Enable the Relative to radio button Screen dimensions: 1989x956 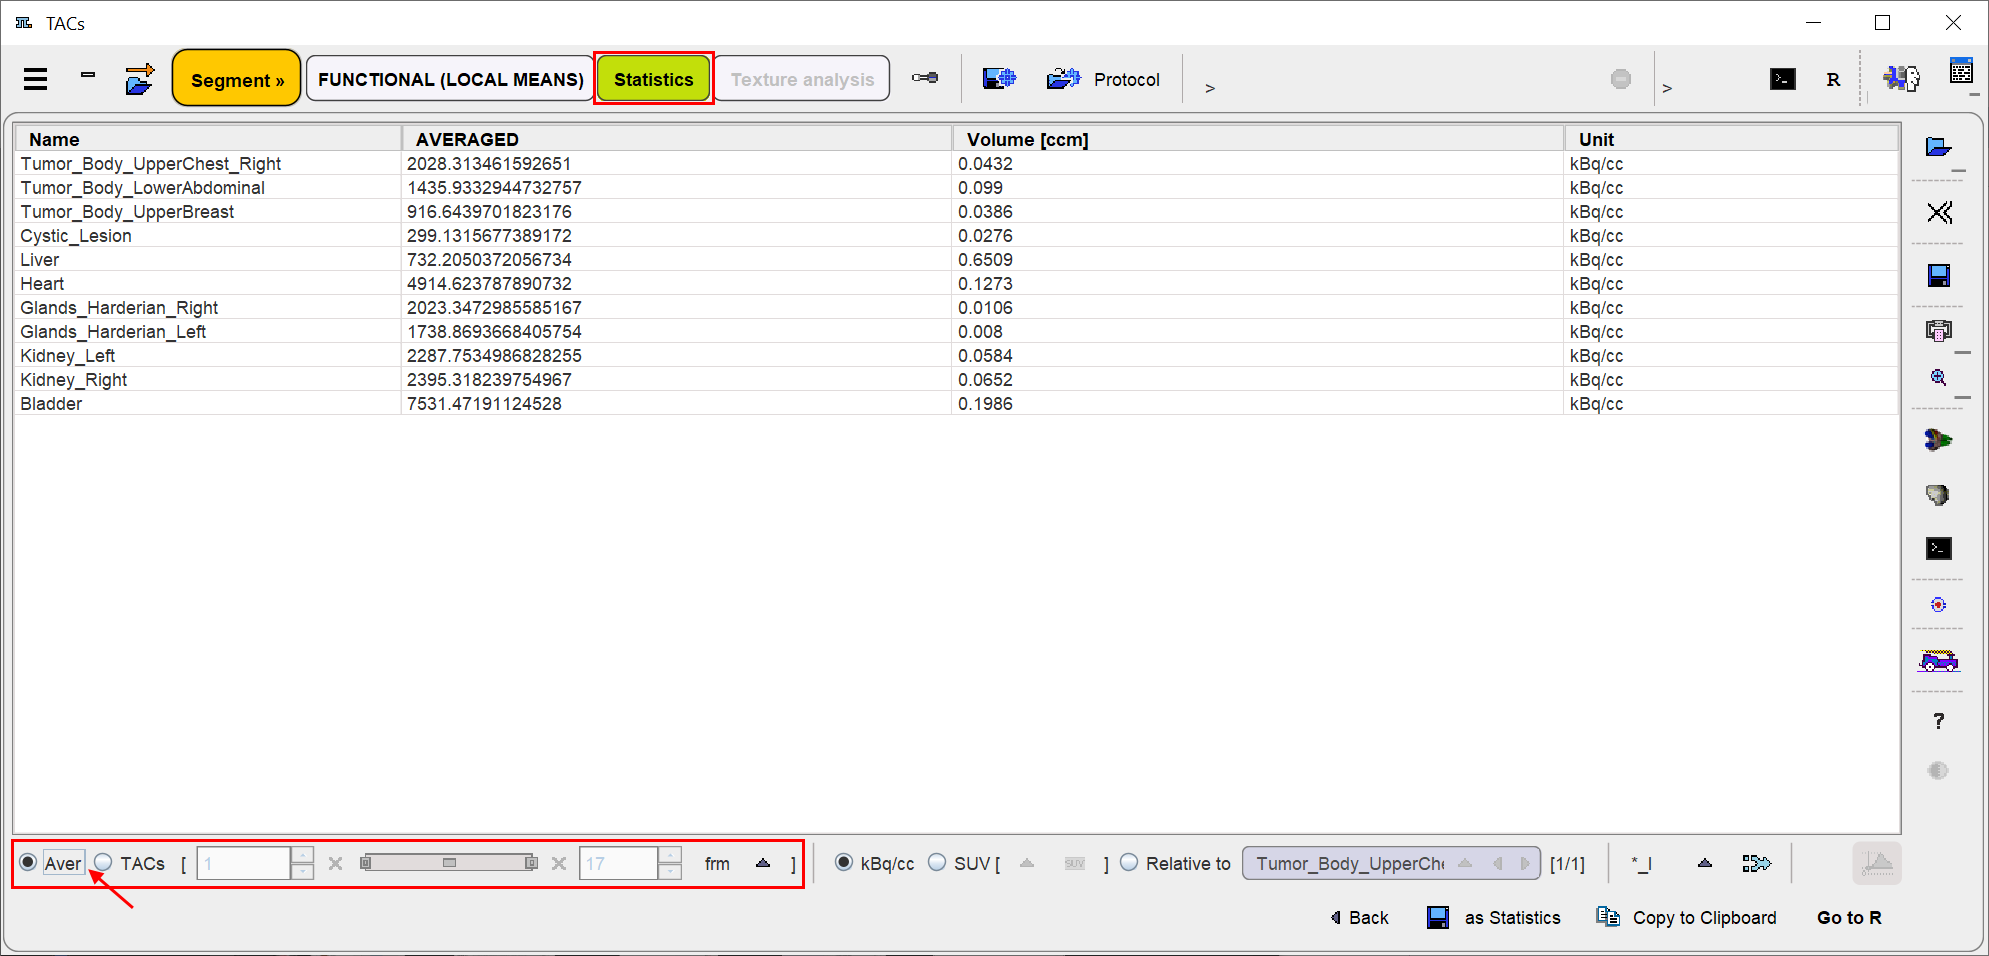coord(1129,862)
